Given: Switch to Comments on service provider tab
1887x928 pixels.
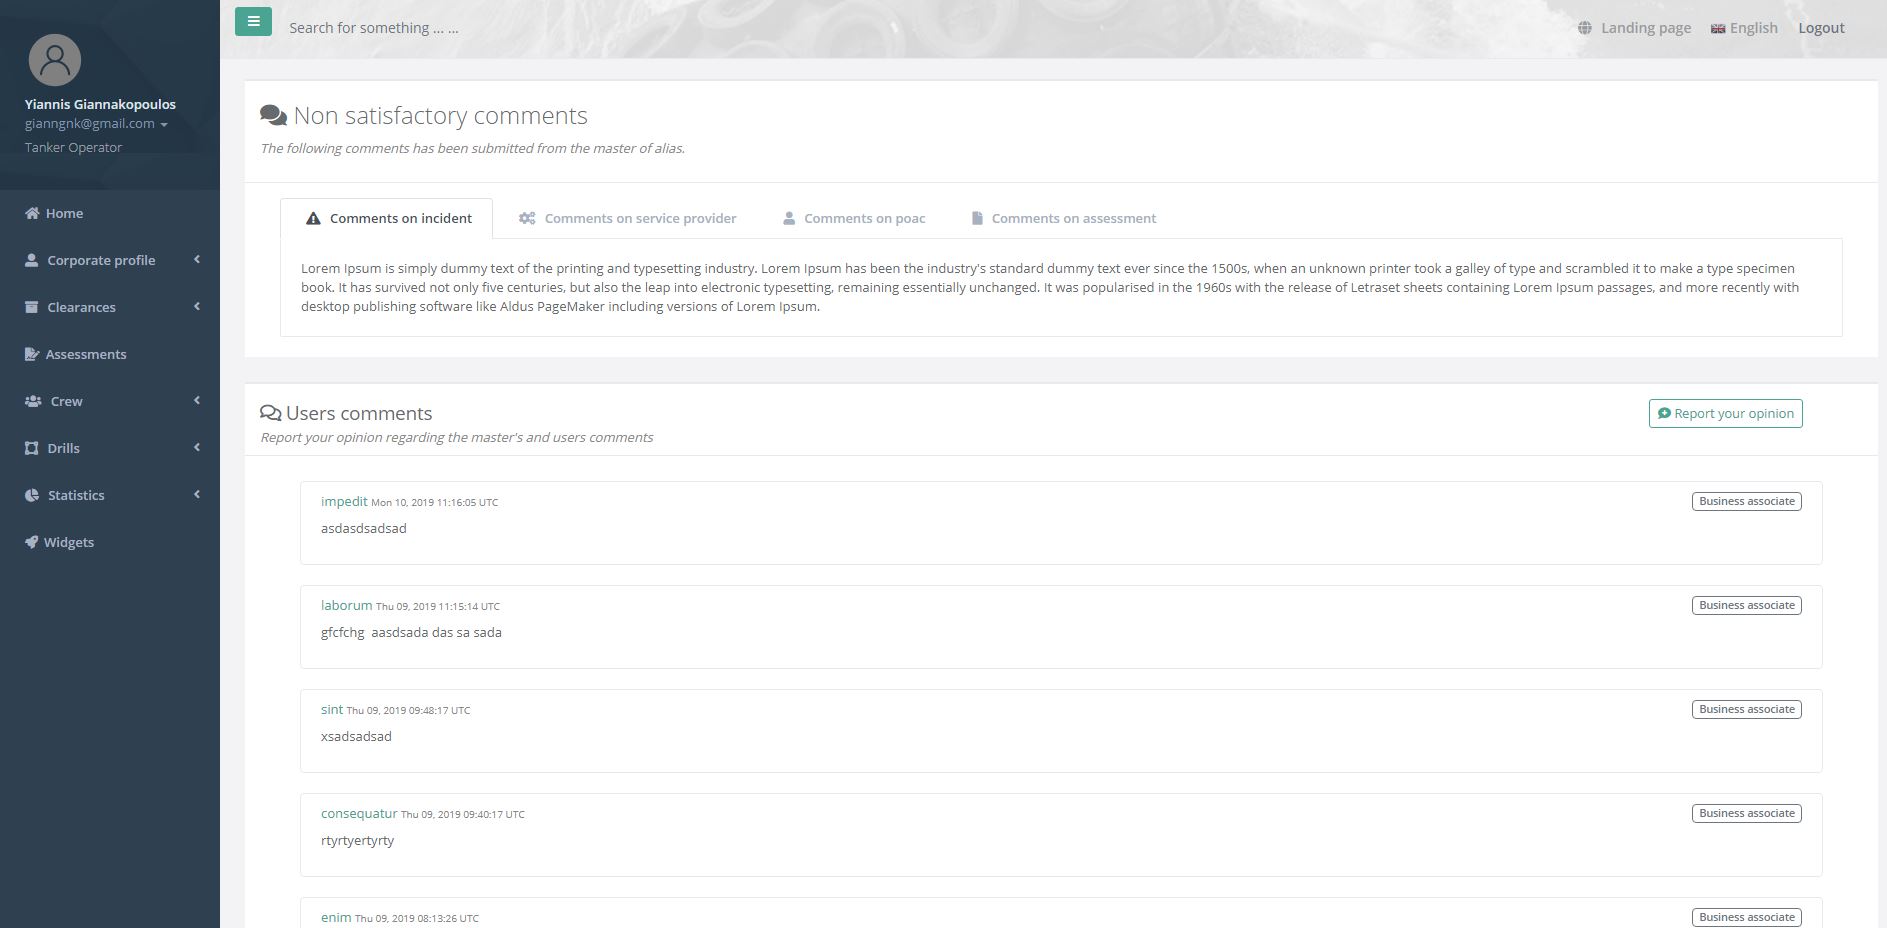Looking at the screenshot, I should click(628, 218).
